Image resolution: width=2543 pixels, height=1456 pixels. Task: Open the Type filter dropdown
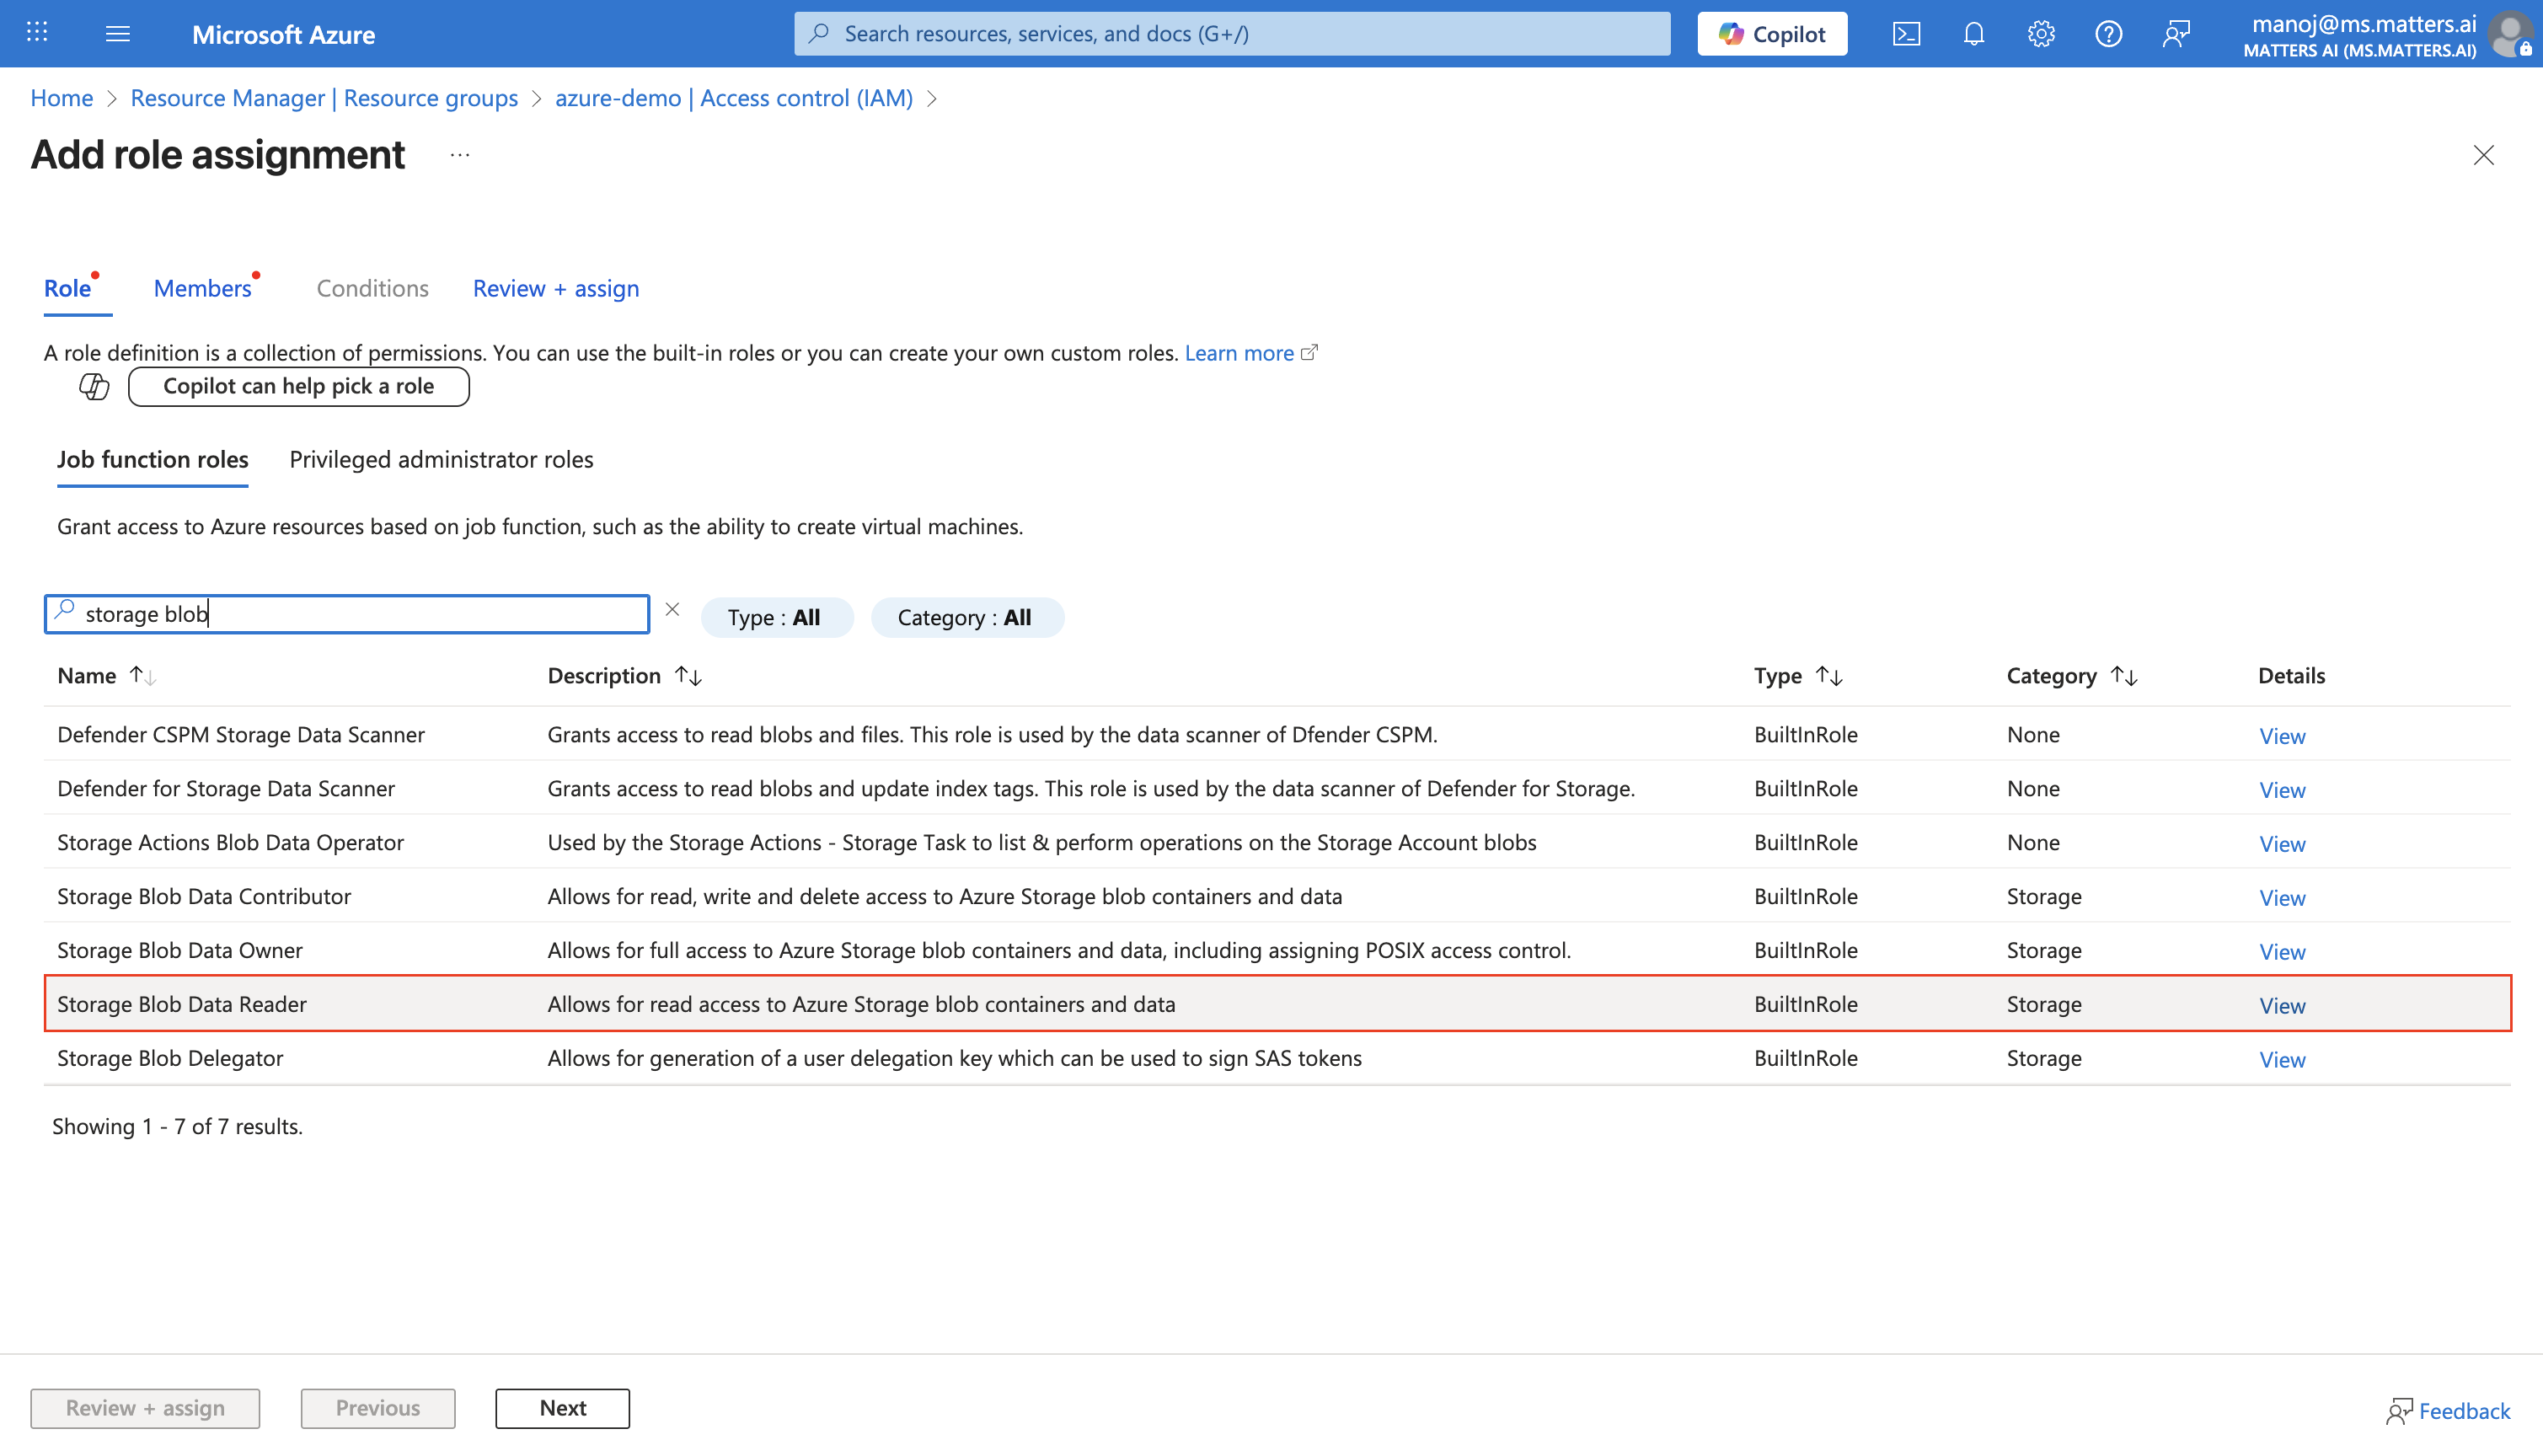(x=776, y=617)
